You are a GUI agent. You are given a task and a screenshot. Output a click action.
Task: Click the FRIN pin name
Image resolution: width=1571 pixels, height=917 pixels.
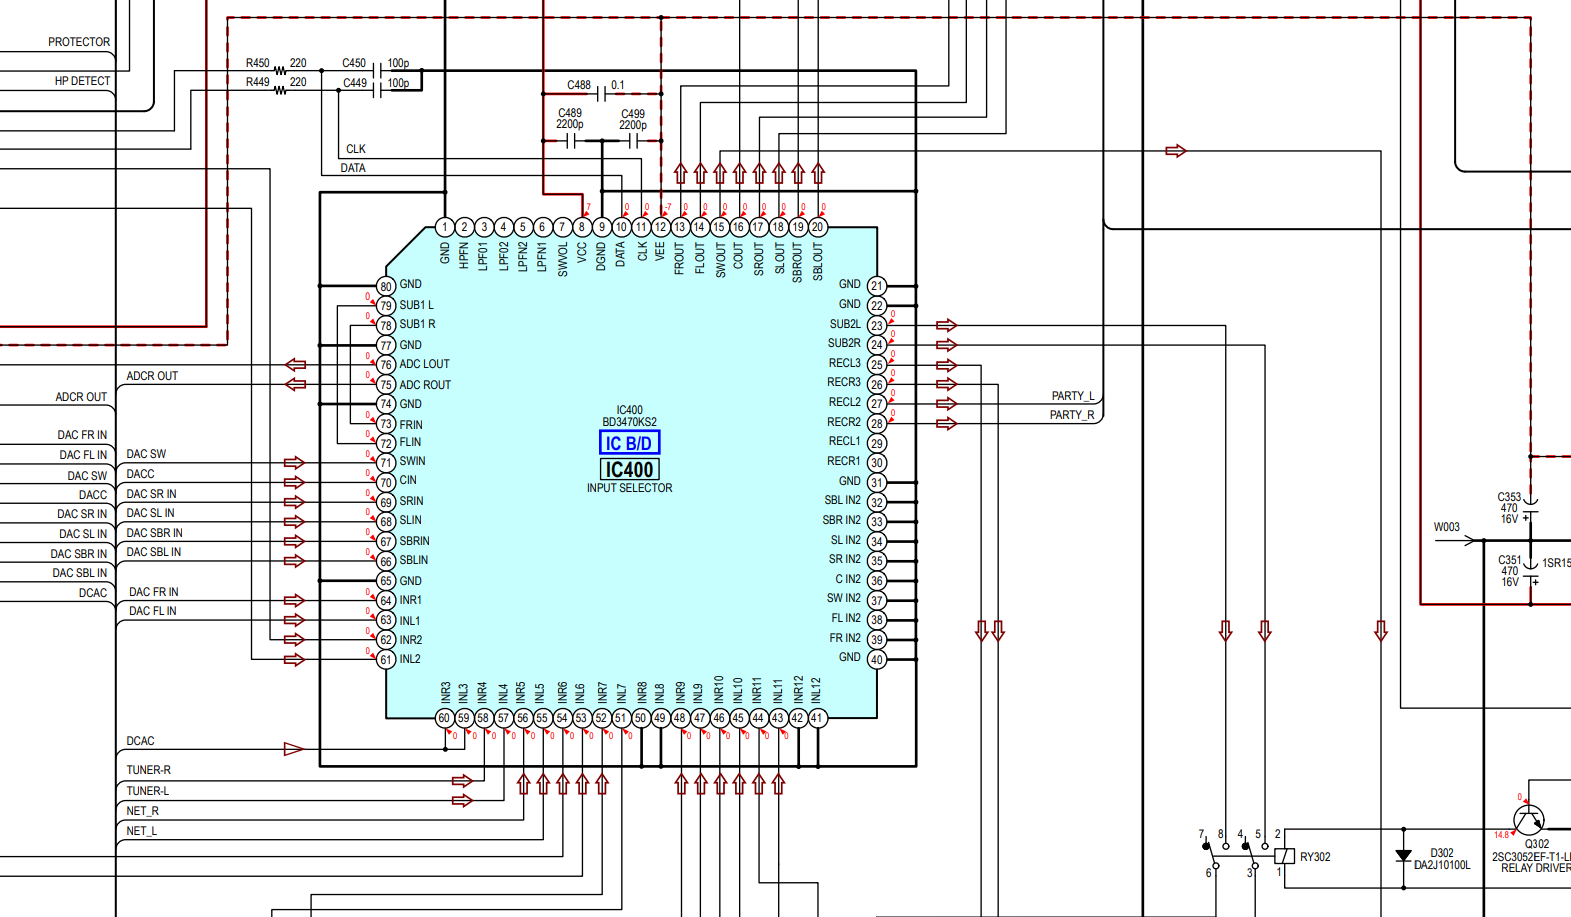pos(411,425)
